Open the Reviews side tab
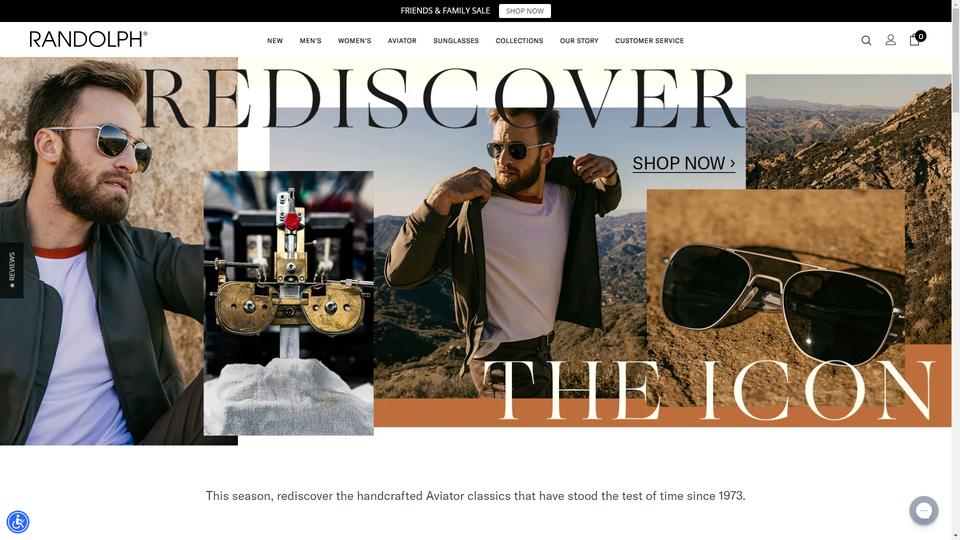This screenshot has width=960, height=540. click(x=12, y=270)
